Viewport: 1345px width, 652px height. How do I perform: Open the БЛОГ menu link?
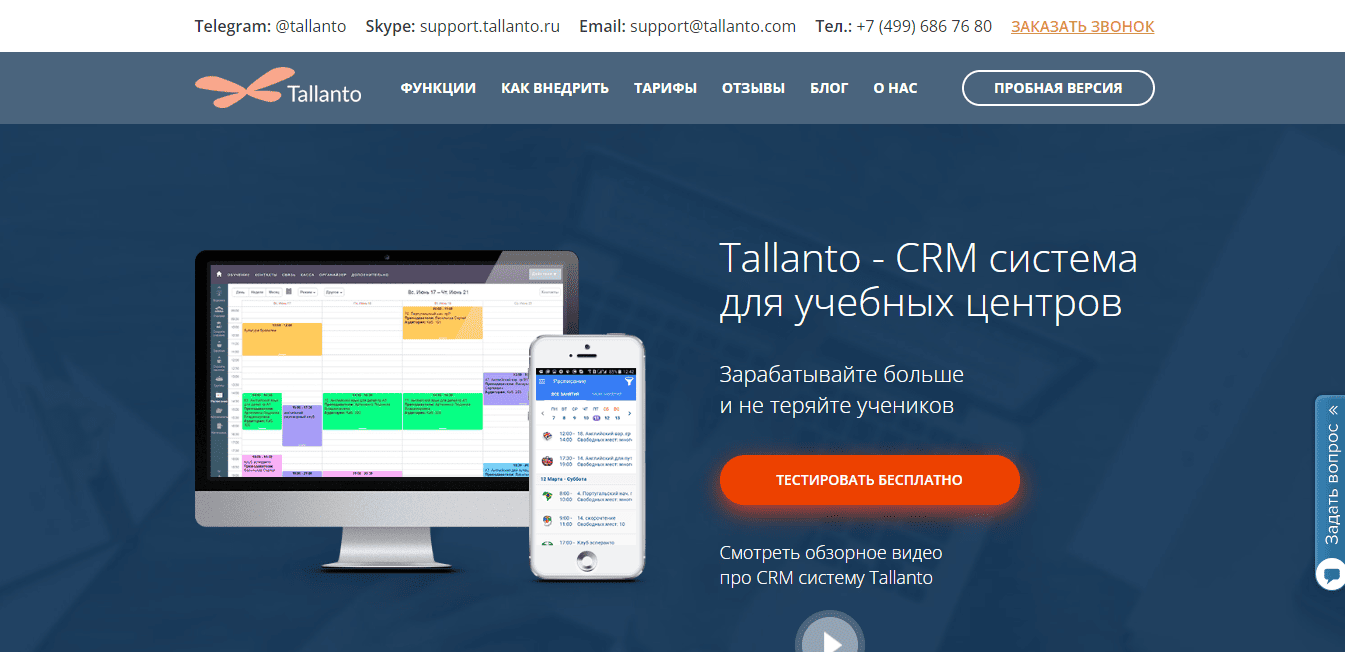(829, 88)
